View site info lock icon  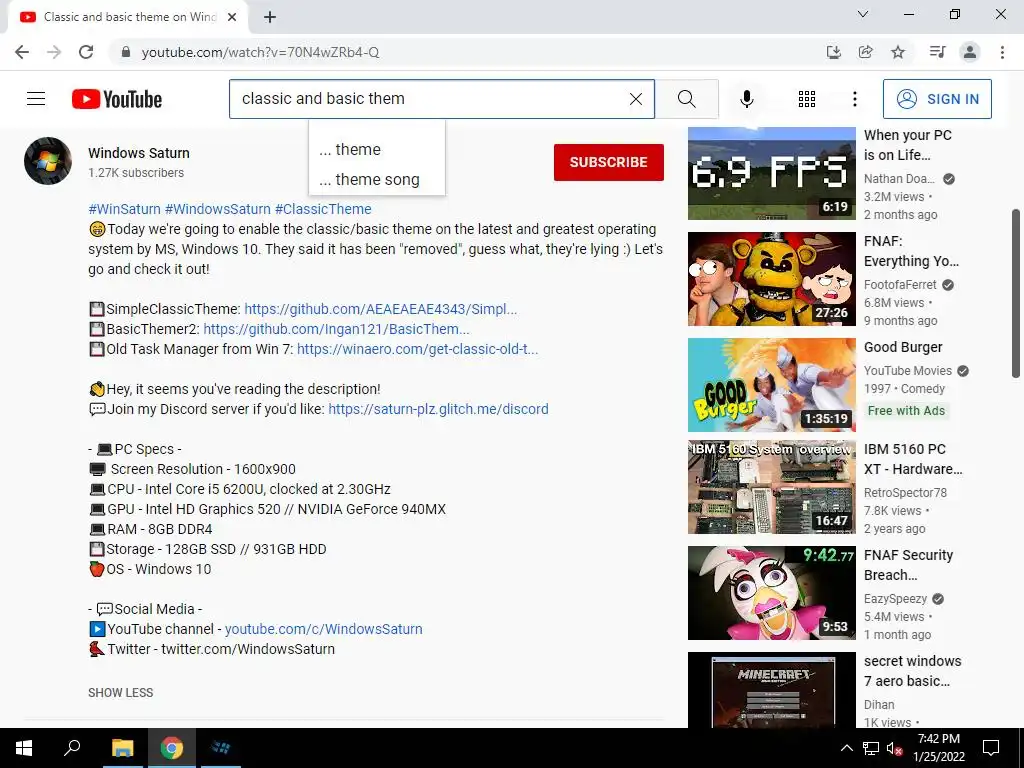click(x=126, y=52)
